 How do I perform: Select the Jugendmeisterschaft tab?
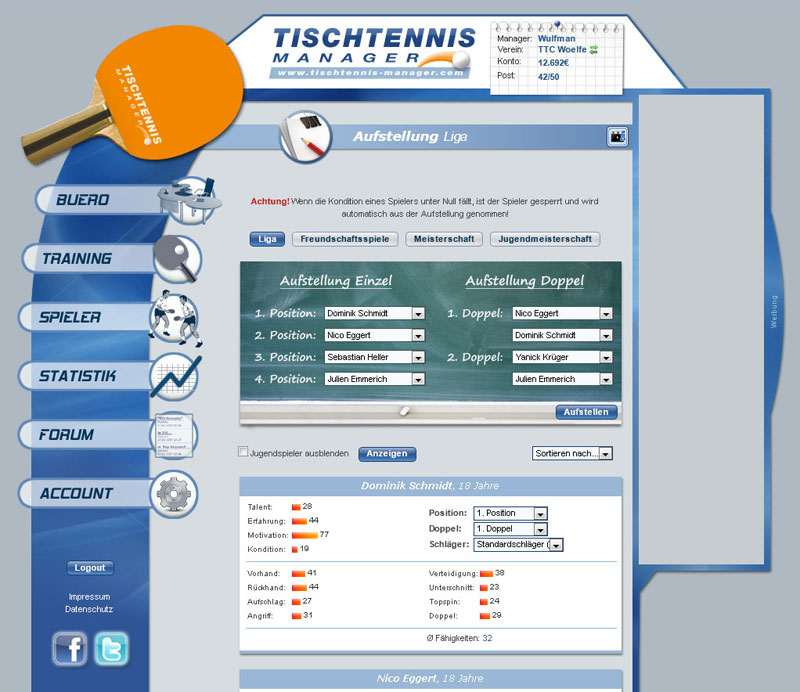(x=545, y=239)
